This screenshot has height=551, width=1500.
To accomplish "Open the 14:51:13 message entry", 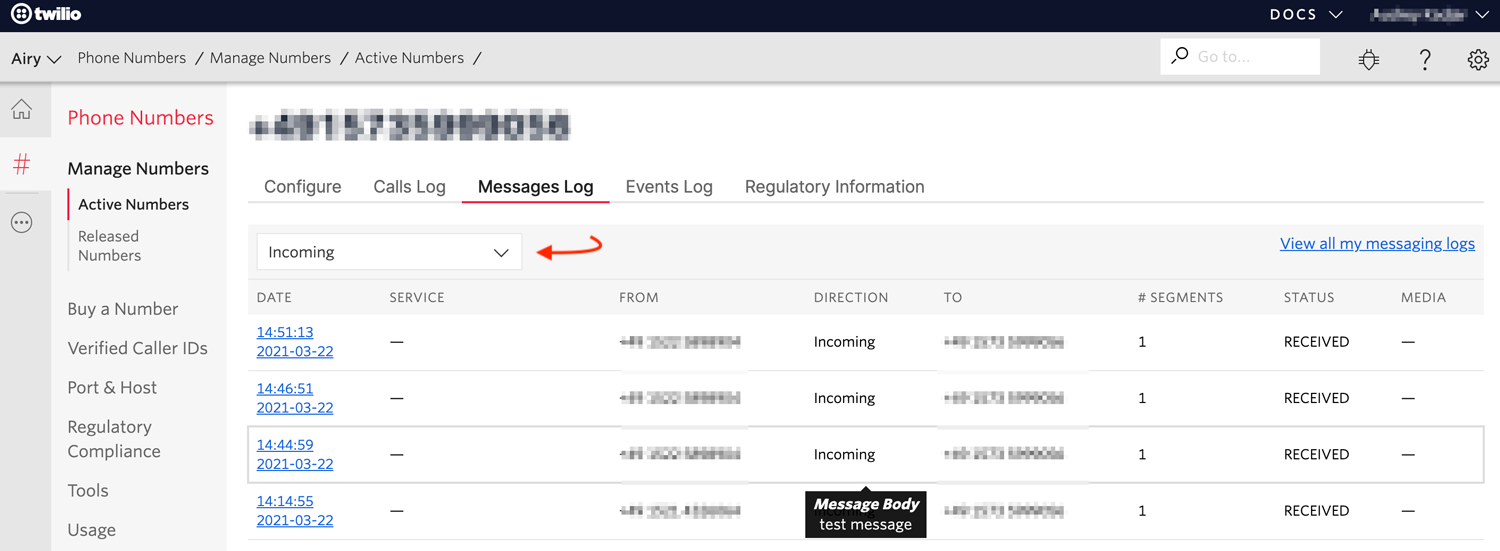I will (285, 332).
